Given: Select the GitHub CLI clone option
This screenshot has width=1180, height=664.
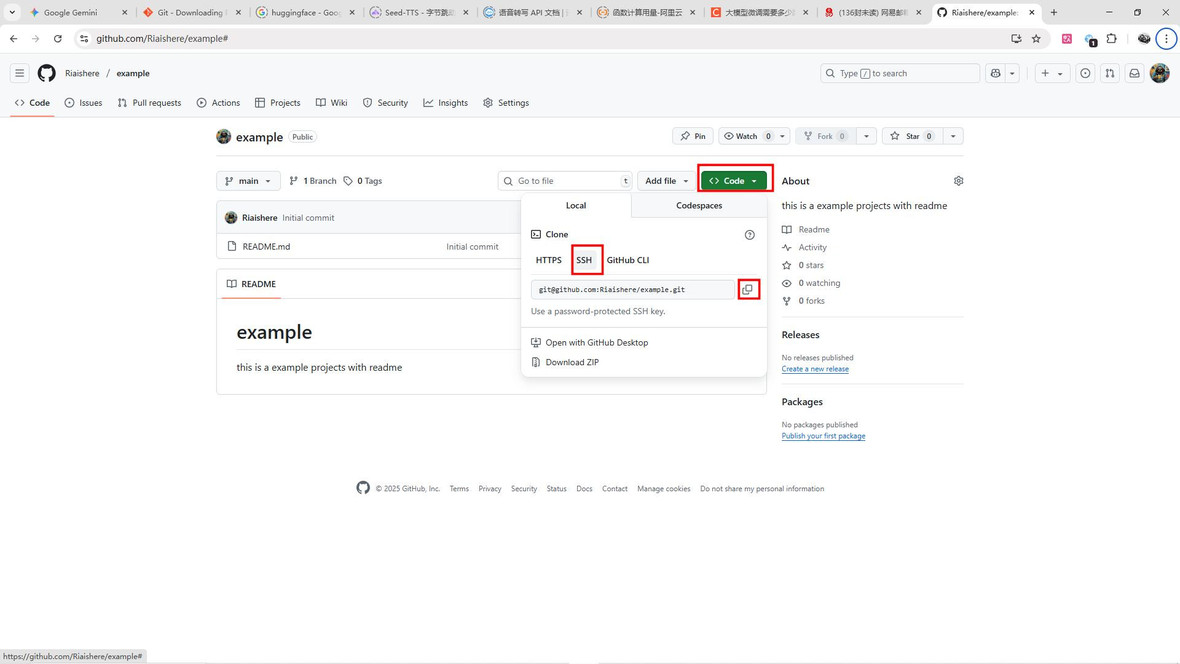Looking at the screenshot, I should point(628,260).
